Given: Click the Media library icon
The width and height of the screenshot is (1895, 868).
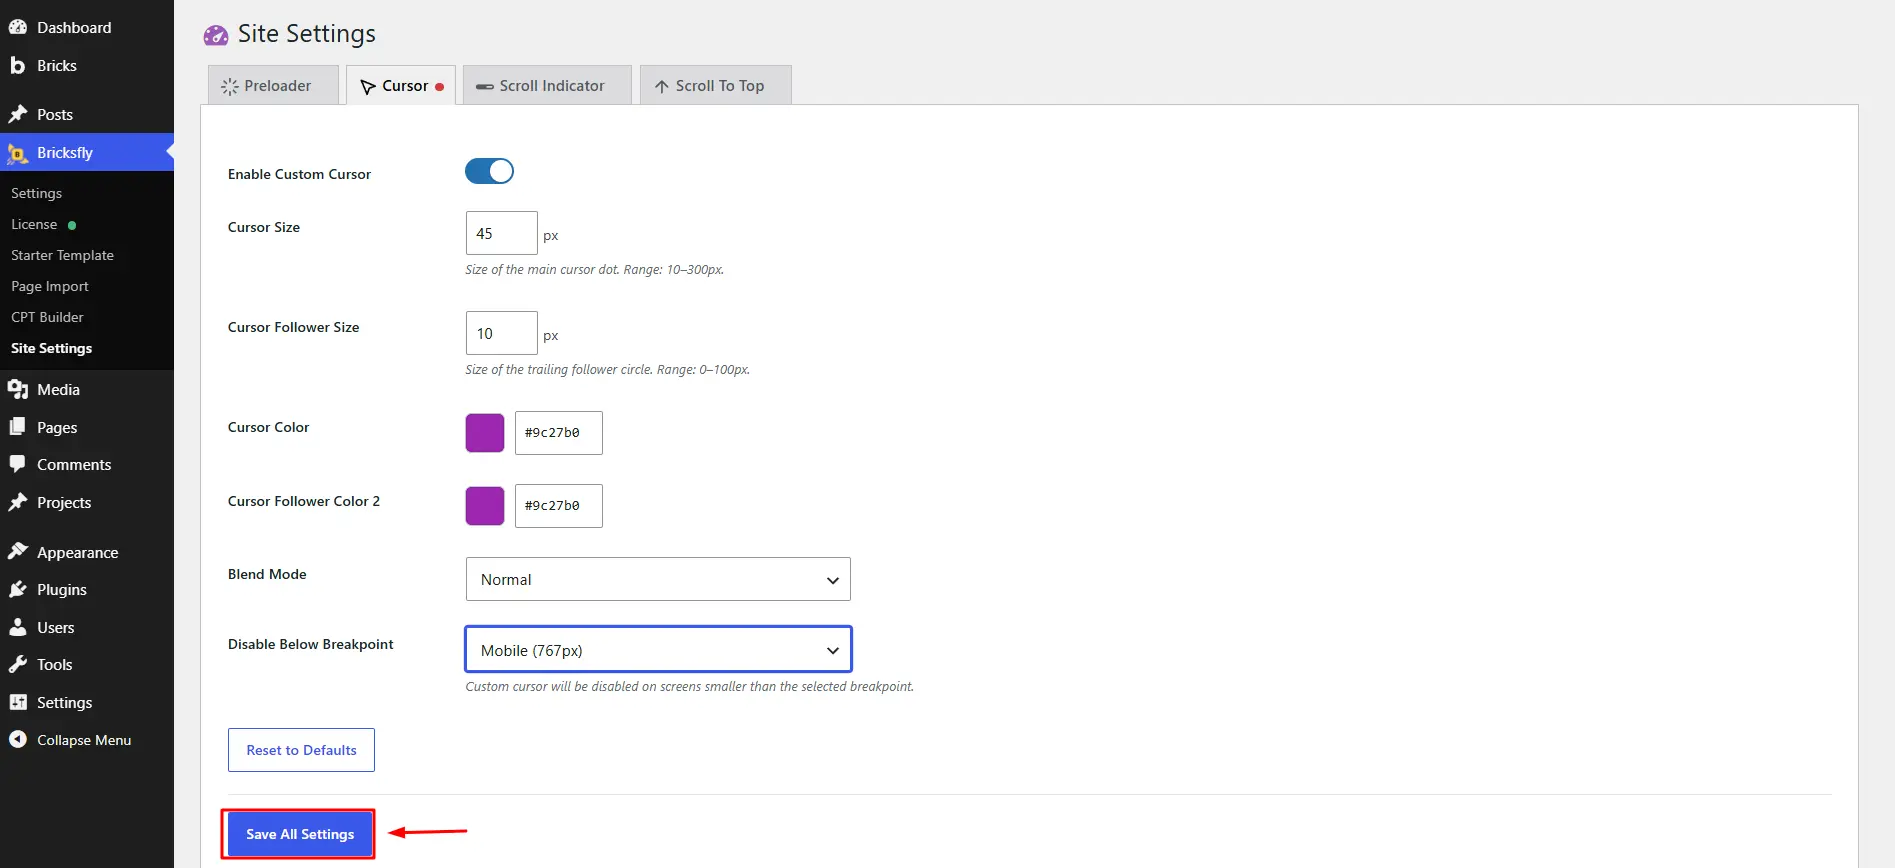Looking at the screenshot, I should 18,389.
